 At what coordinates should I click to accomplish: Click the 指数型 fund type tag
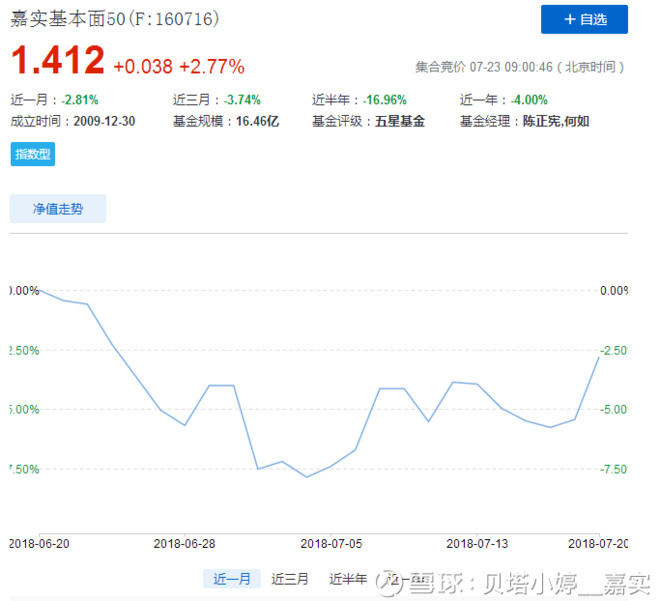click(x=33, y=154)
